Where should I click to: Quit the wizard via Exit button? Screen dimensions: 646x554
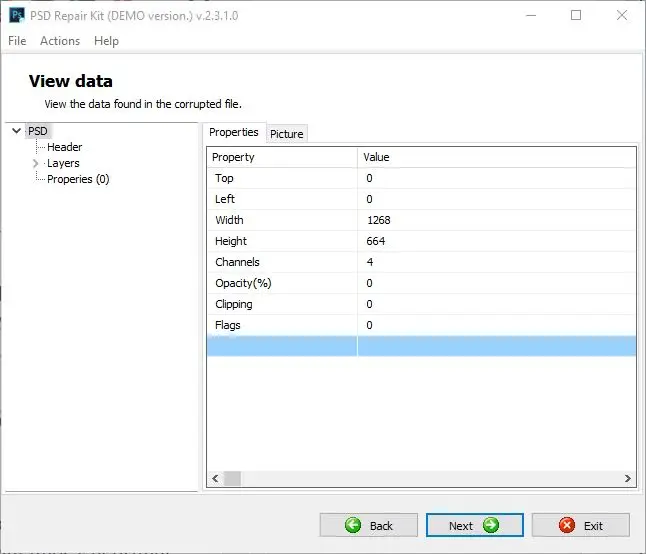(580, 525)
